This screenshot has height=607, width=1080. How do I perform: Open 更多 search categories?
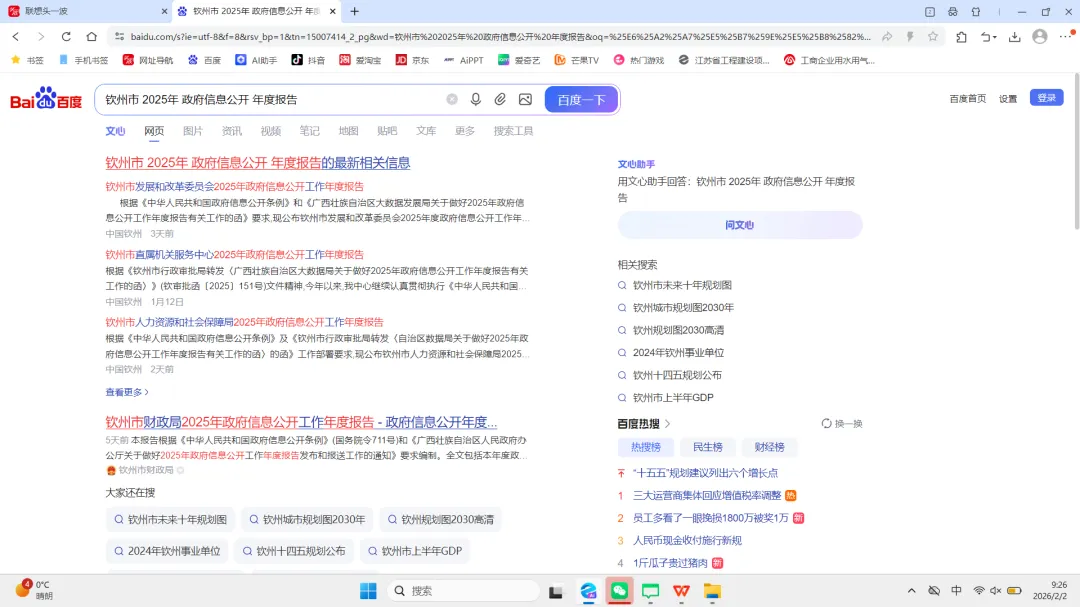[x=465, y=131]
